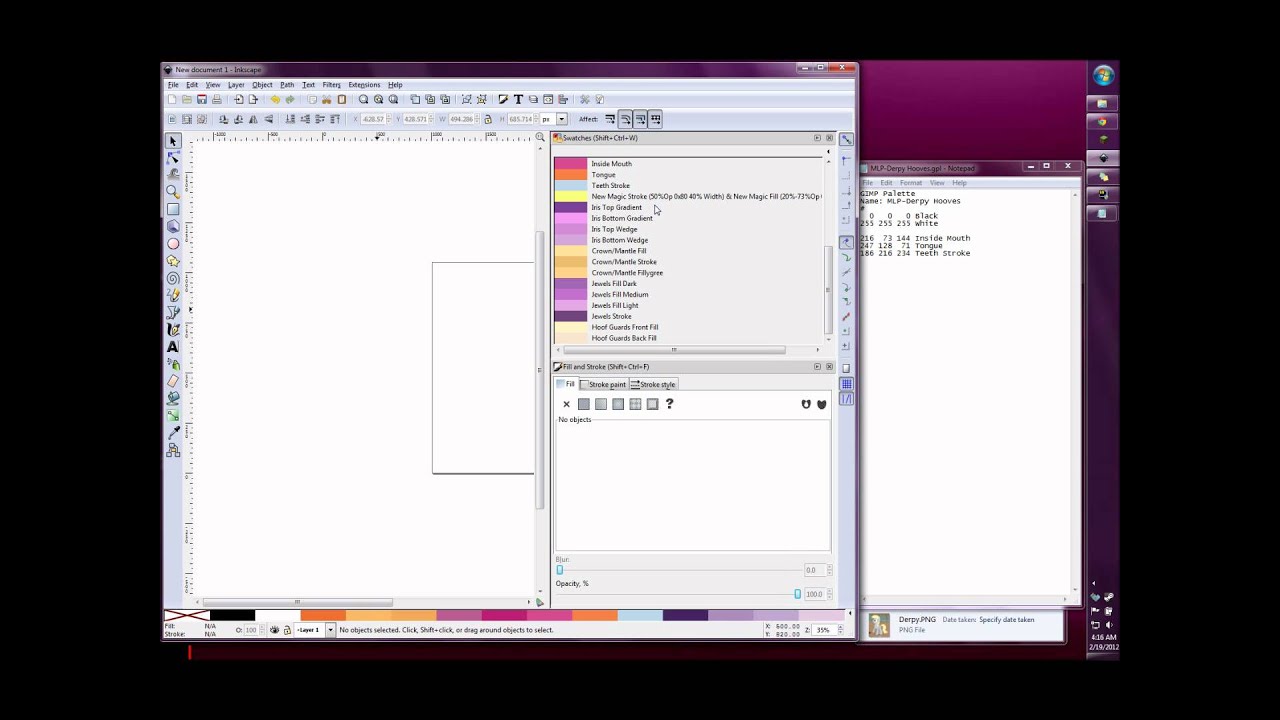Viewport: 1280px width, 720px height.
Task: Open the Object menu
Action: [262, 85]
